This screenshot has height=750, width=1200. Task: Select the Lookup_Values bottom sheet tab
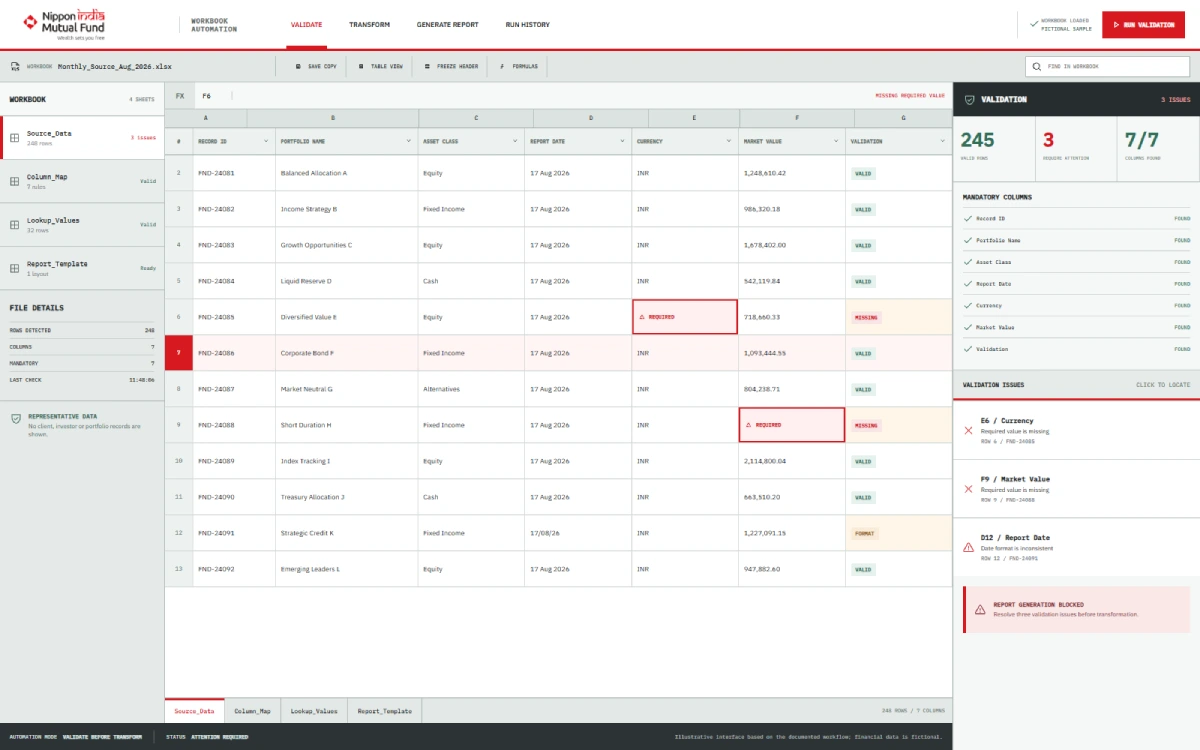314,711
